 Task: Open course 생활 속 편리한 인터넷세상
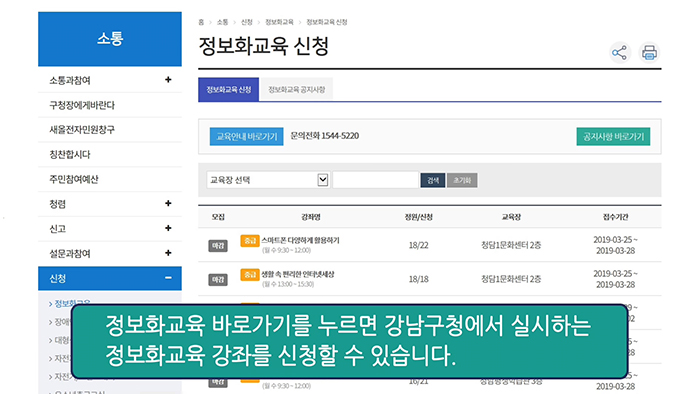click(298, 274)
